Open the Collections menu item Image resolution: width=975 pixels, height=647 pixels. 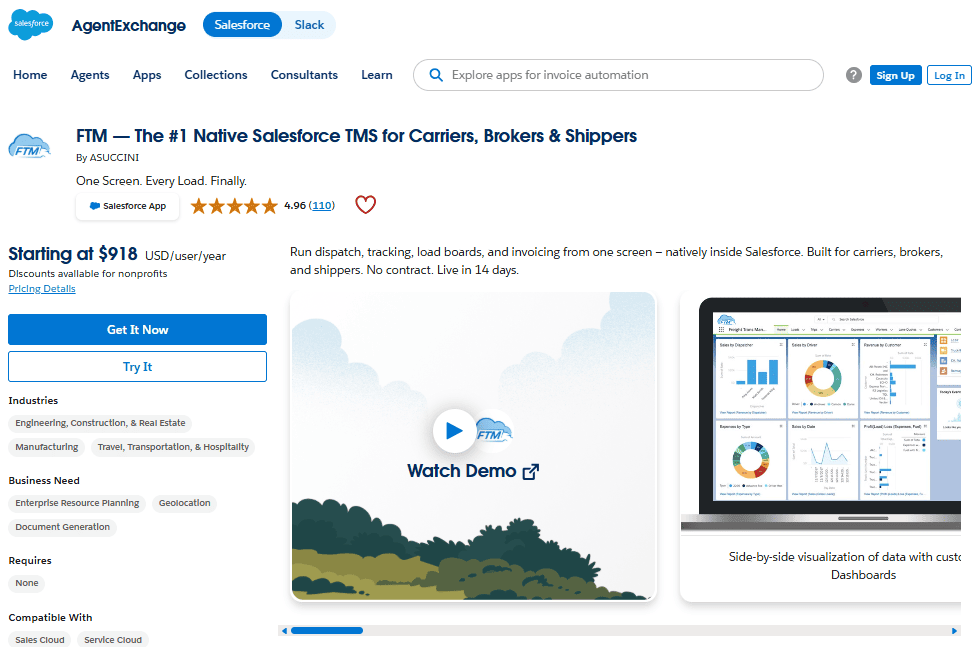[x=216, y=75]
